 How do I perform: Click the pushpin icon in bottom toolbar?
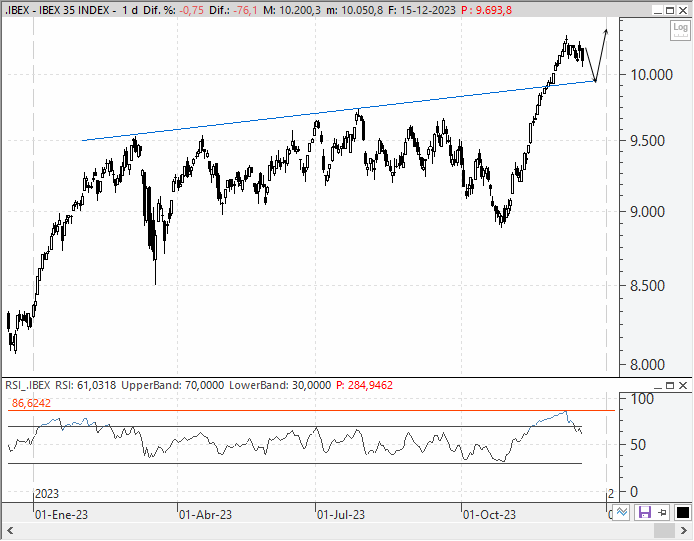[x=662, y=513]
